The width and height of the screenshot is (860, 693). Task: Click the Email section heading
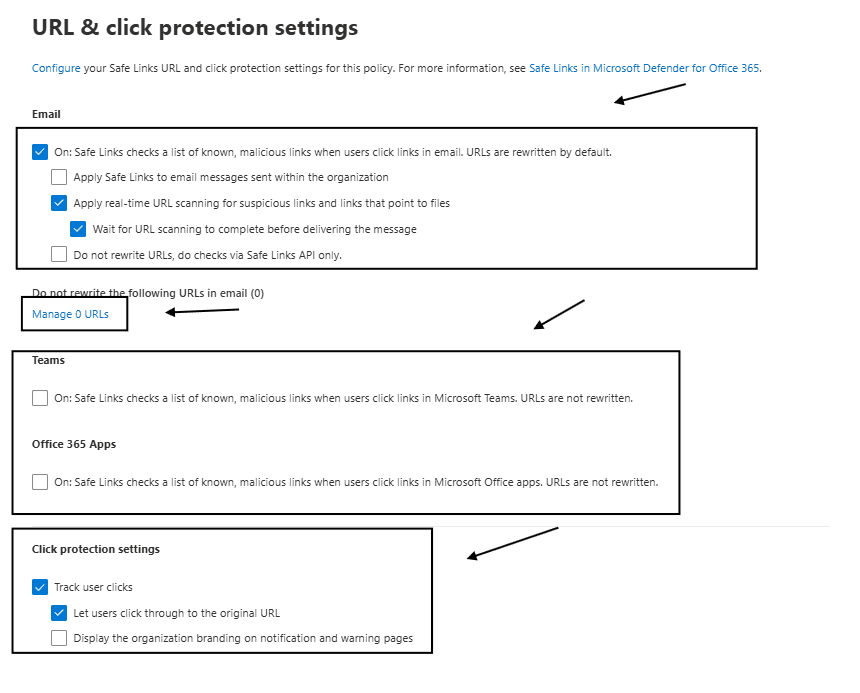click(x=46, y=114)
